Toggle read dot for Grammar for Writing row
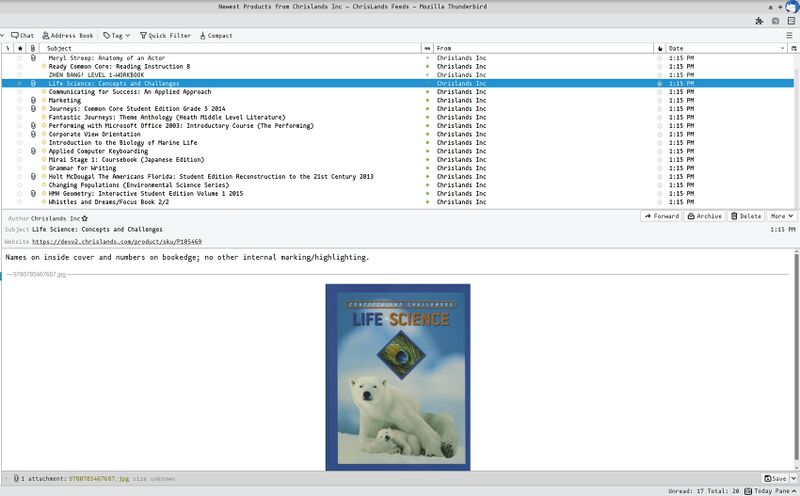Screen dimensions: 800x496 (428, 168)
